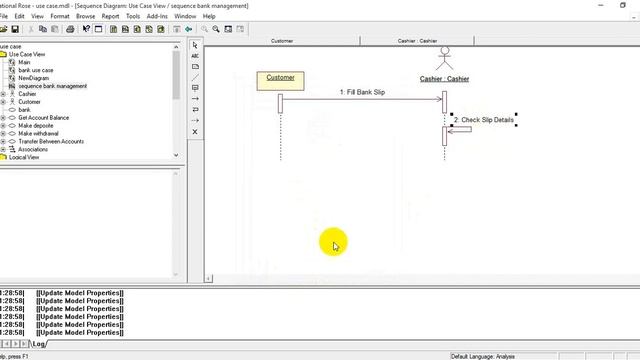Click the Fit In Window icon
Screen dimensions: 640x360
click(x=228, y=29)
